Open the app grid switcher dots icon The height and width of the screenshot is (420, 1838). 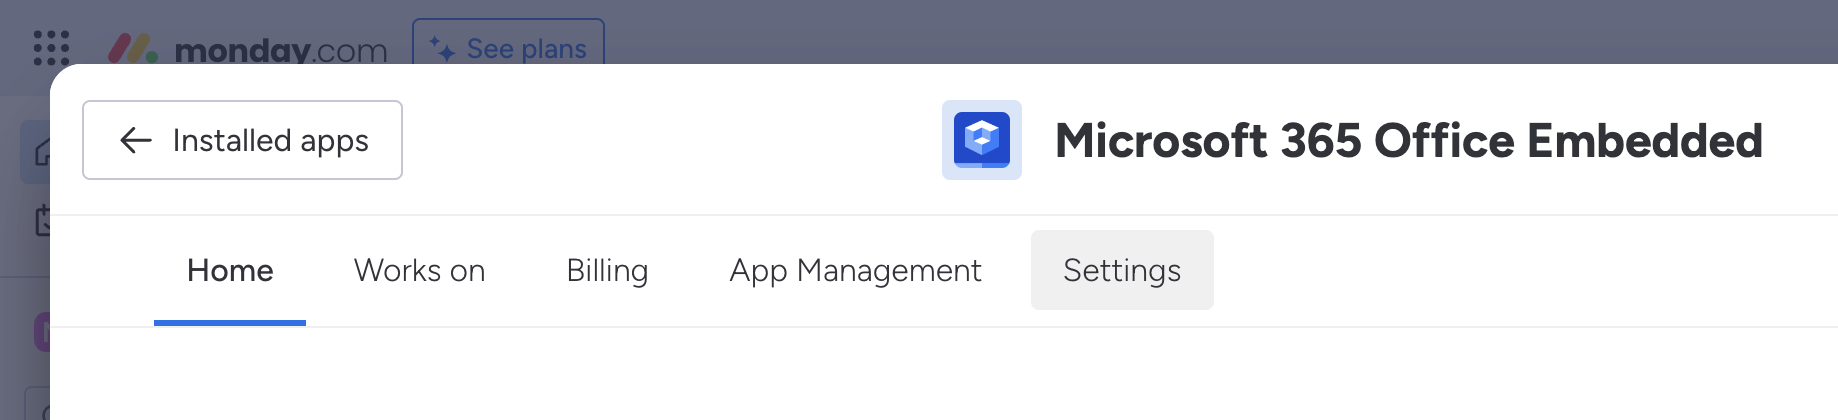pos(51,48)
